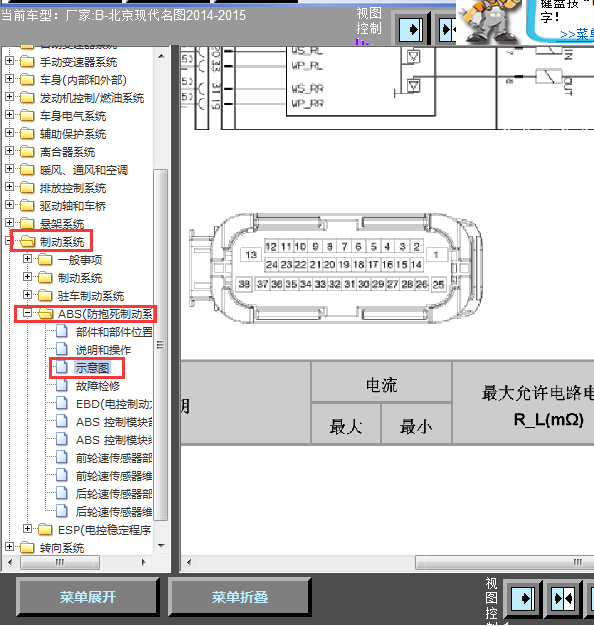The width and height of the screenshot is (594, 626).
Task: Click the 暖风、通风和空调 folder icon
Action: tap(27, 169)
